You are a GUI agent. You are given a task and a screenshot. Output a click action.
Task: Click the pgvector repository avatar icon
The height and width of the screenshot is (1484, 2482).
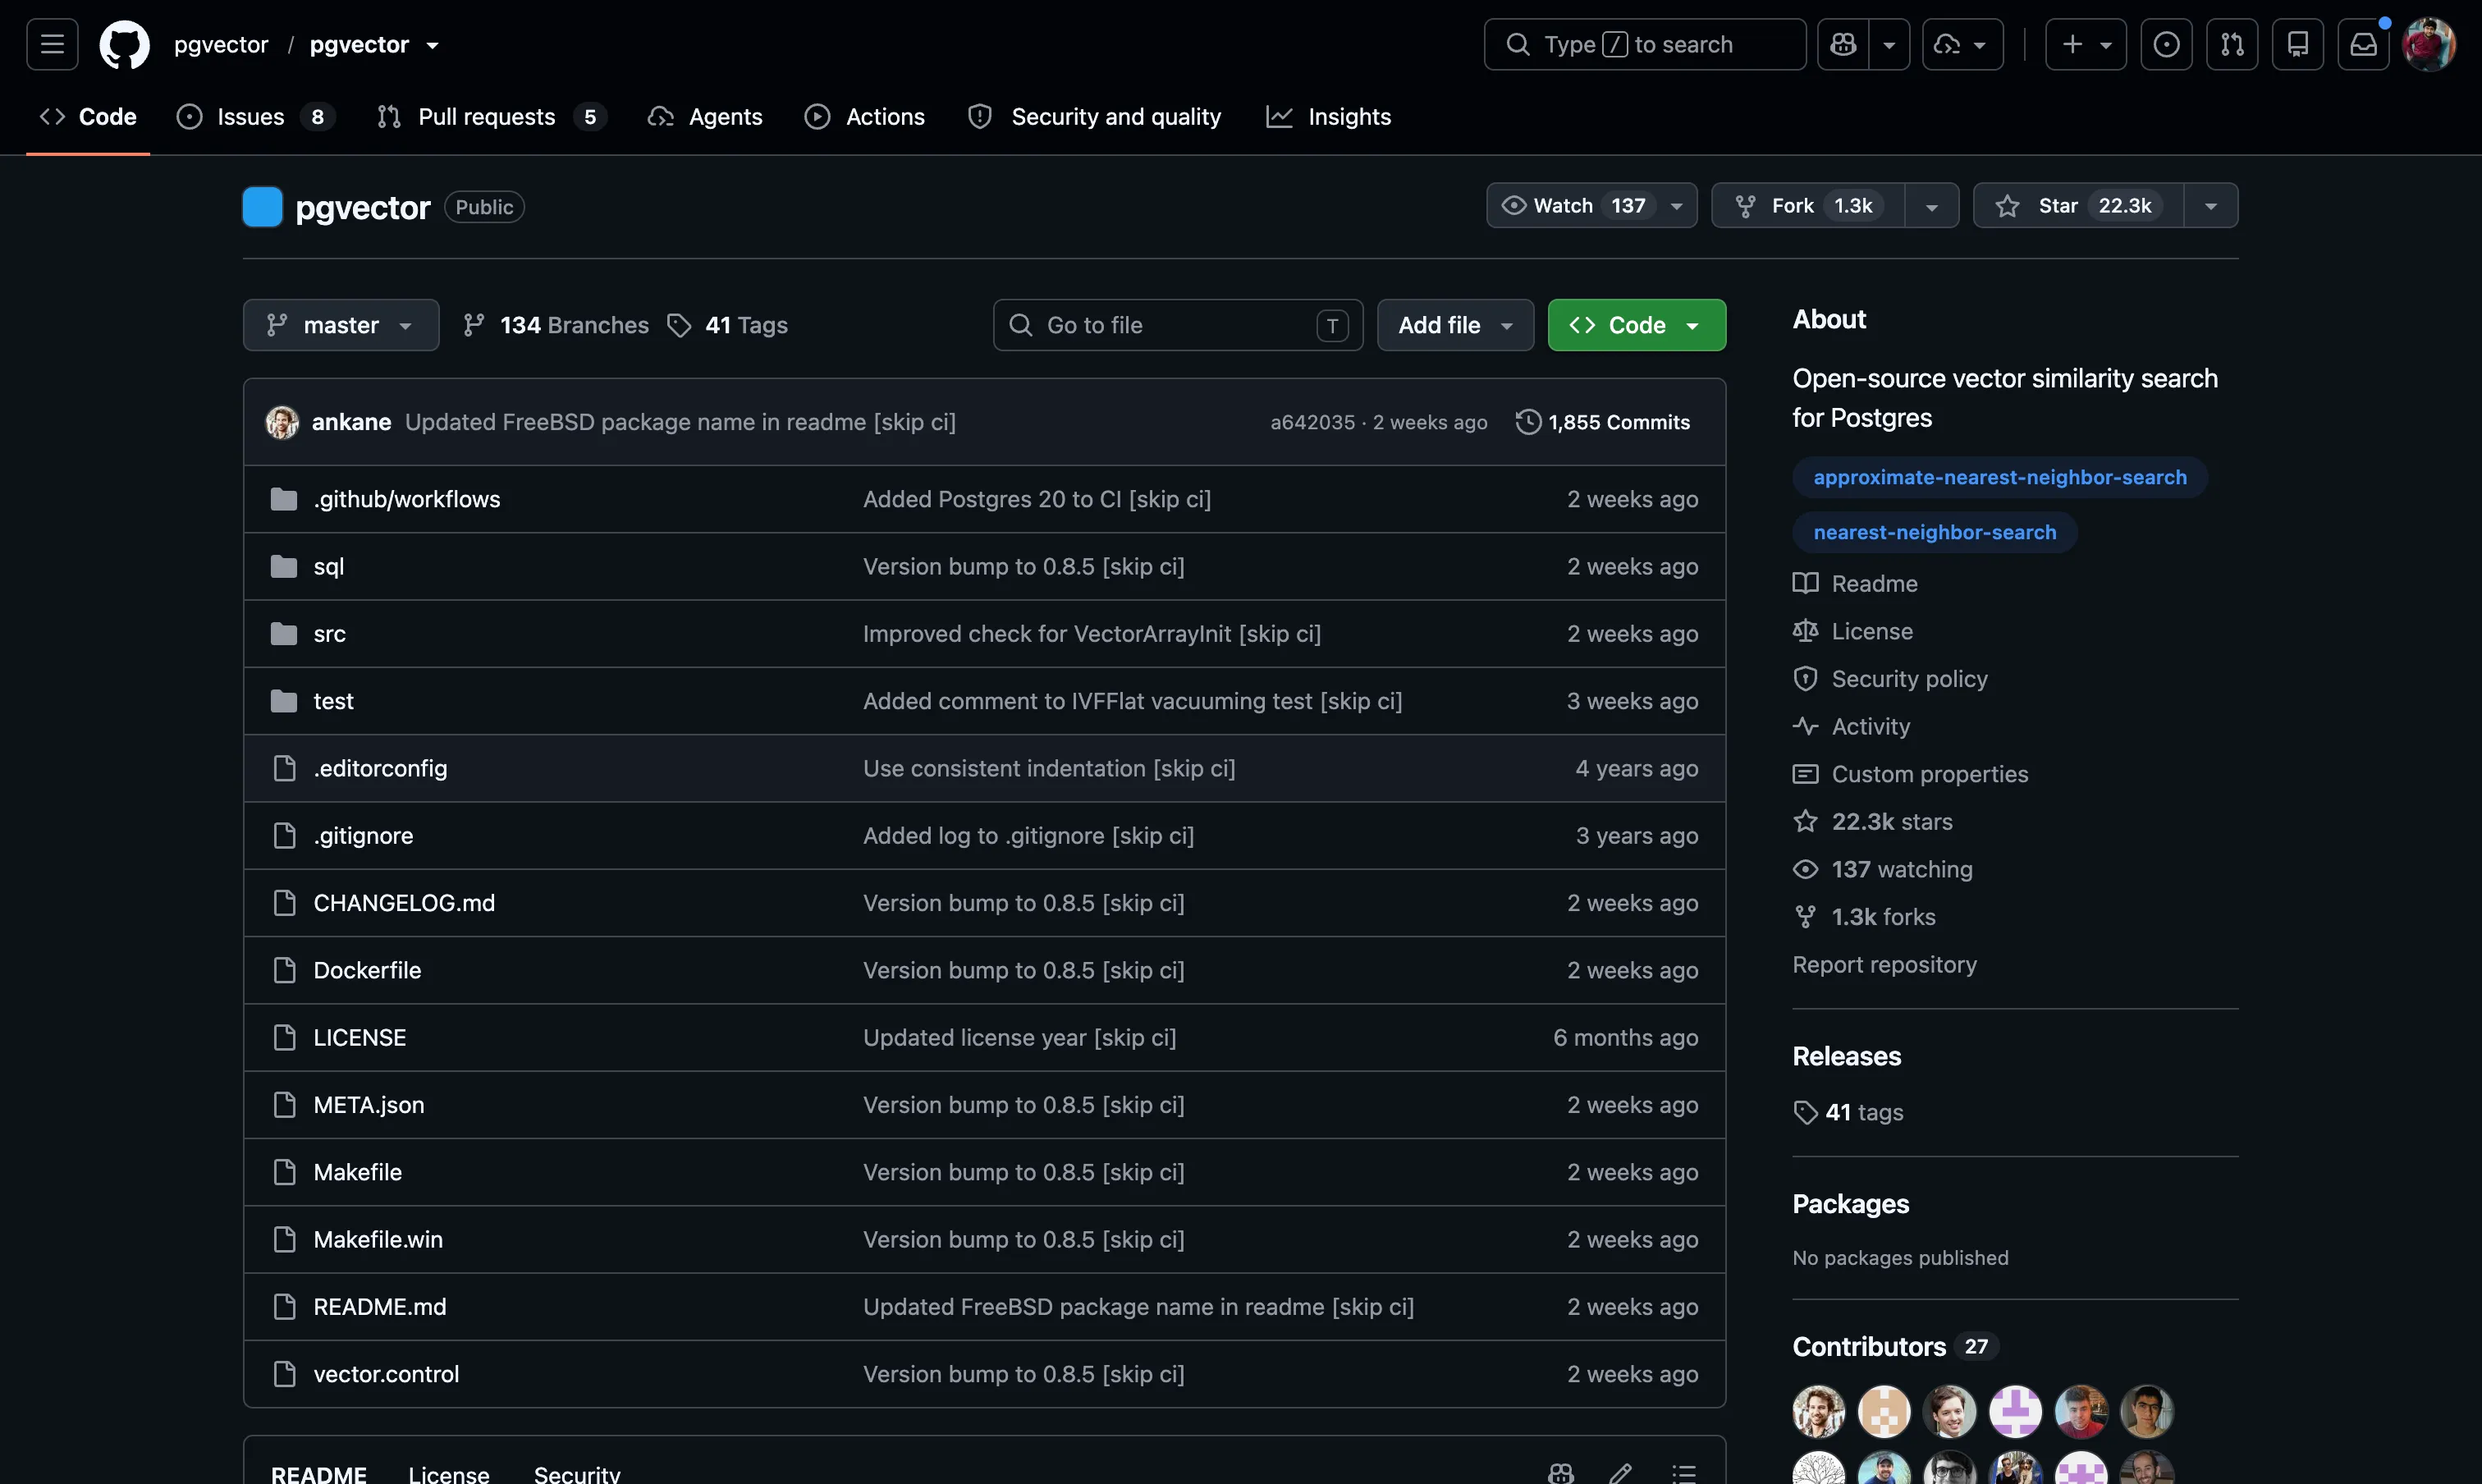point(262,207)
